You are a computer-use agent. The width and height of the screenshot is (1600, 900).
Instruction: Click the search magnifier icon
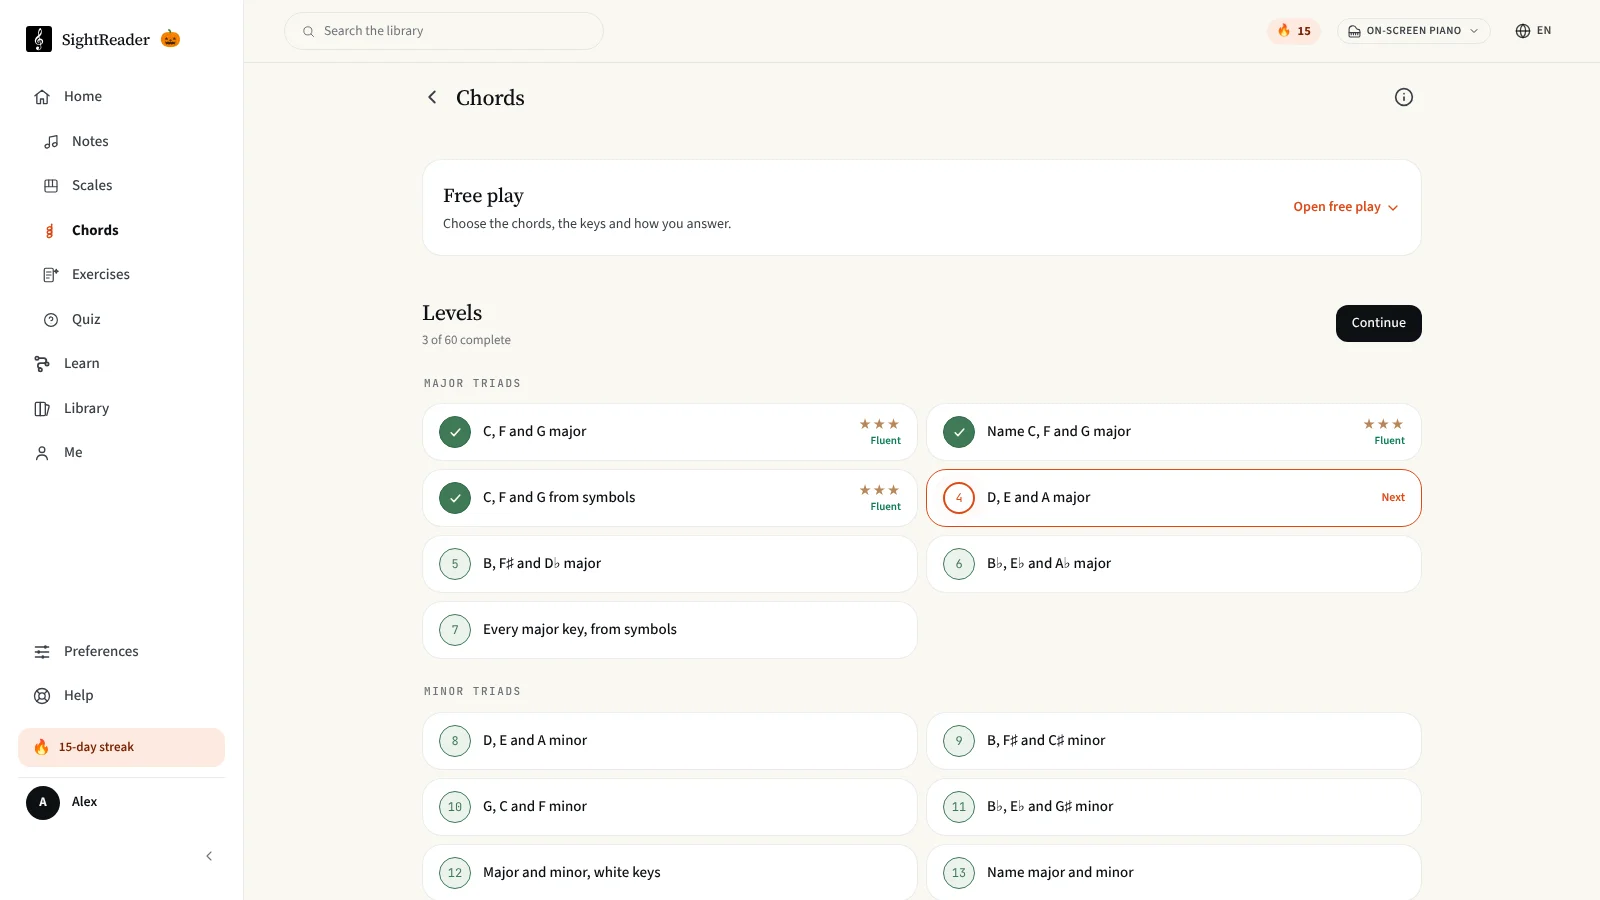click(x=309, y=32)
